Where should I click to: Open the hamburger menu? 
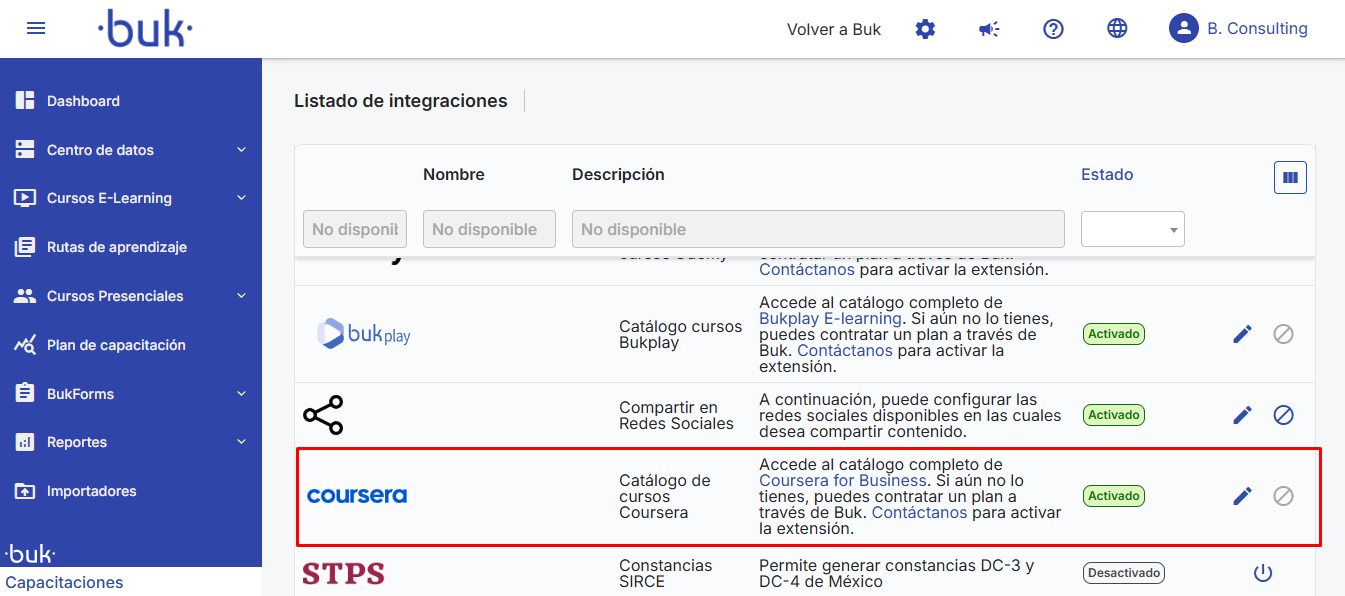click(36, 28)
